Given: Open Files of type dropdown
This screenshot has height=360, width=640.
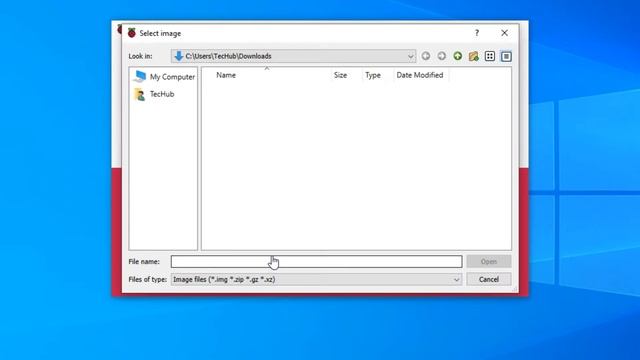Looking at the screenshot, I should [x=316, y=280].
